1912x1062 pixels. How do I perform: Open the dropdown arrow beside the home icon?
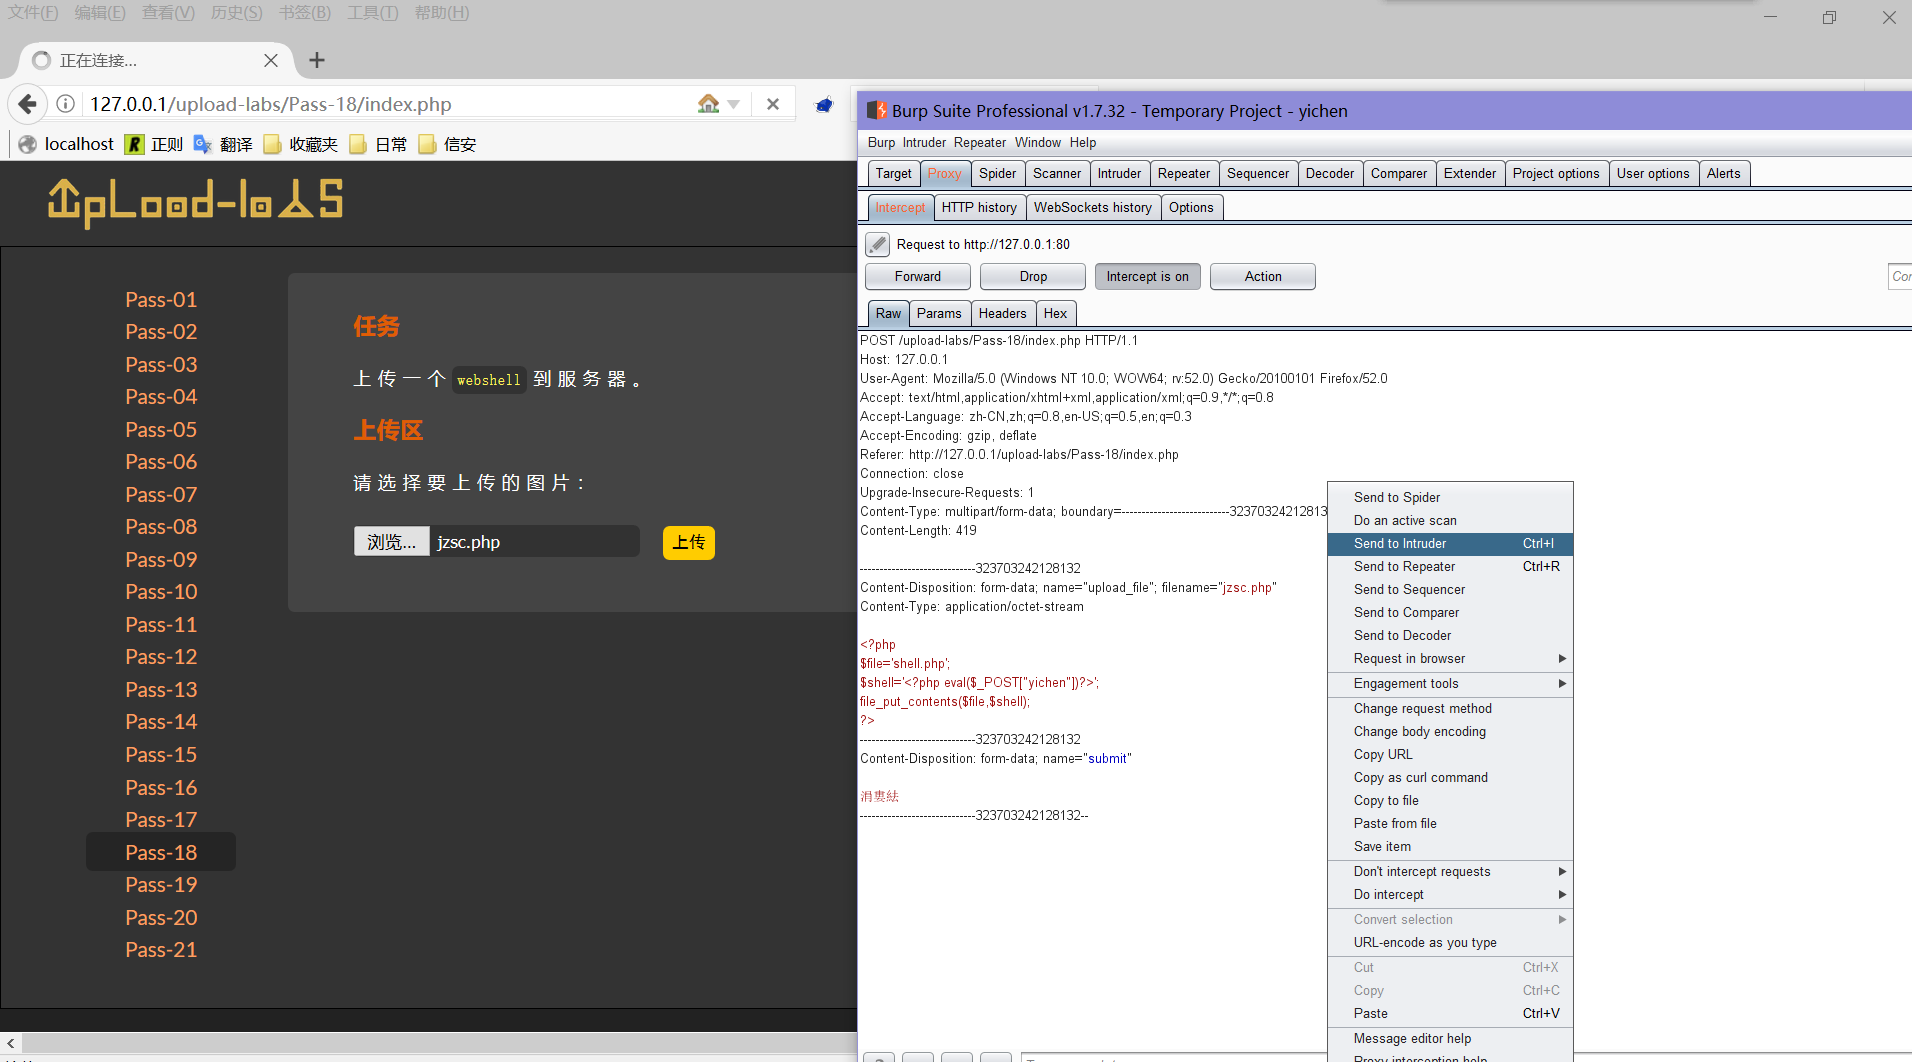pos(734,104)
